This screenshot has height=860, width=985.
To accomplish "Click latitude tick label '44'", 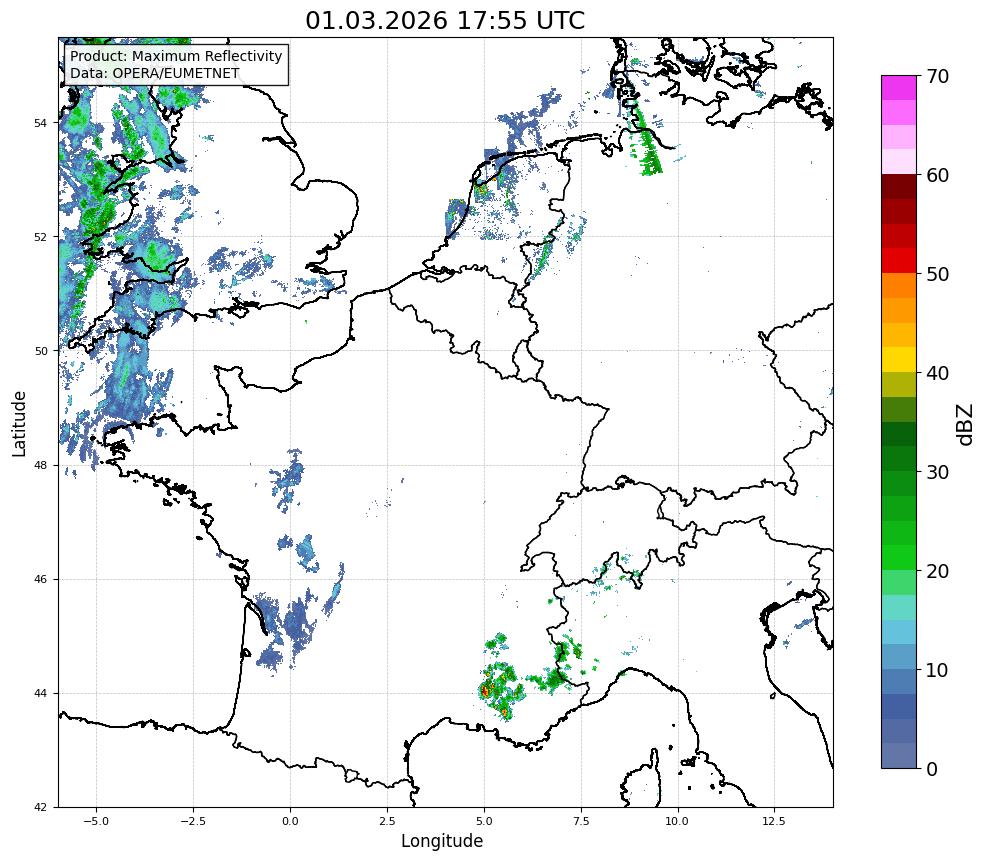I will pos(41,694).
